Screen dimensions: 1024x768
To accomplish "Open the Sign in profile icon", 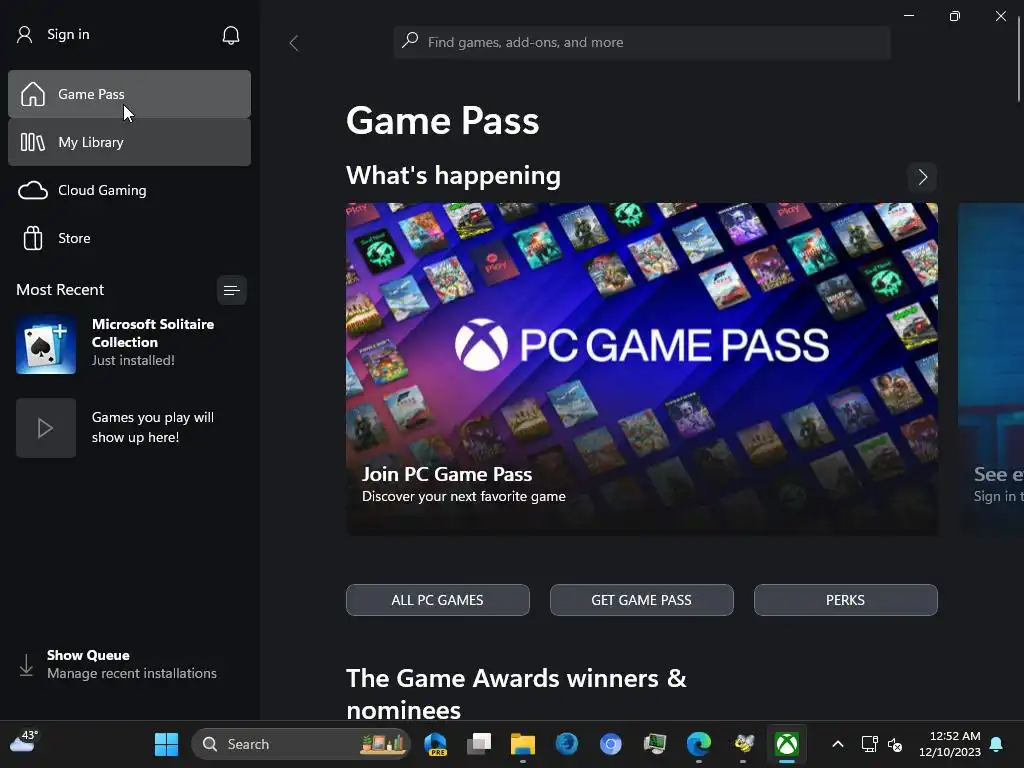I will tap(25, 35).
